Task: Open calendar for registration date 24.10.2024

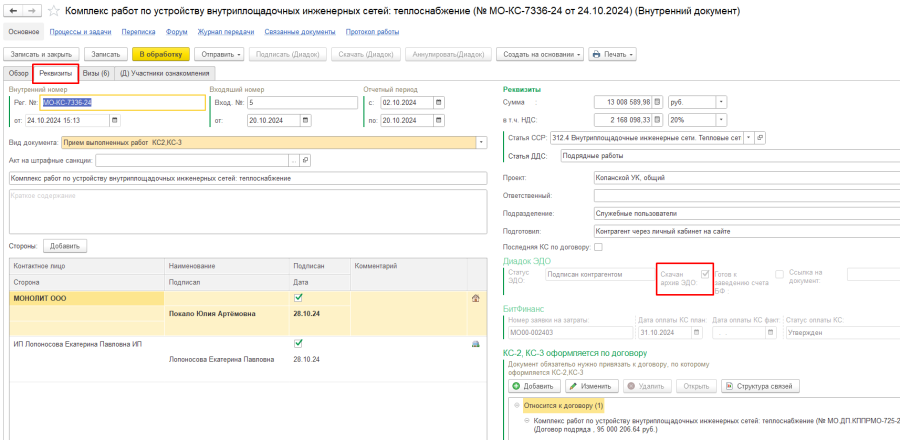Action: click(x=114, y=121)
